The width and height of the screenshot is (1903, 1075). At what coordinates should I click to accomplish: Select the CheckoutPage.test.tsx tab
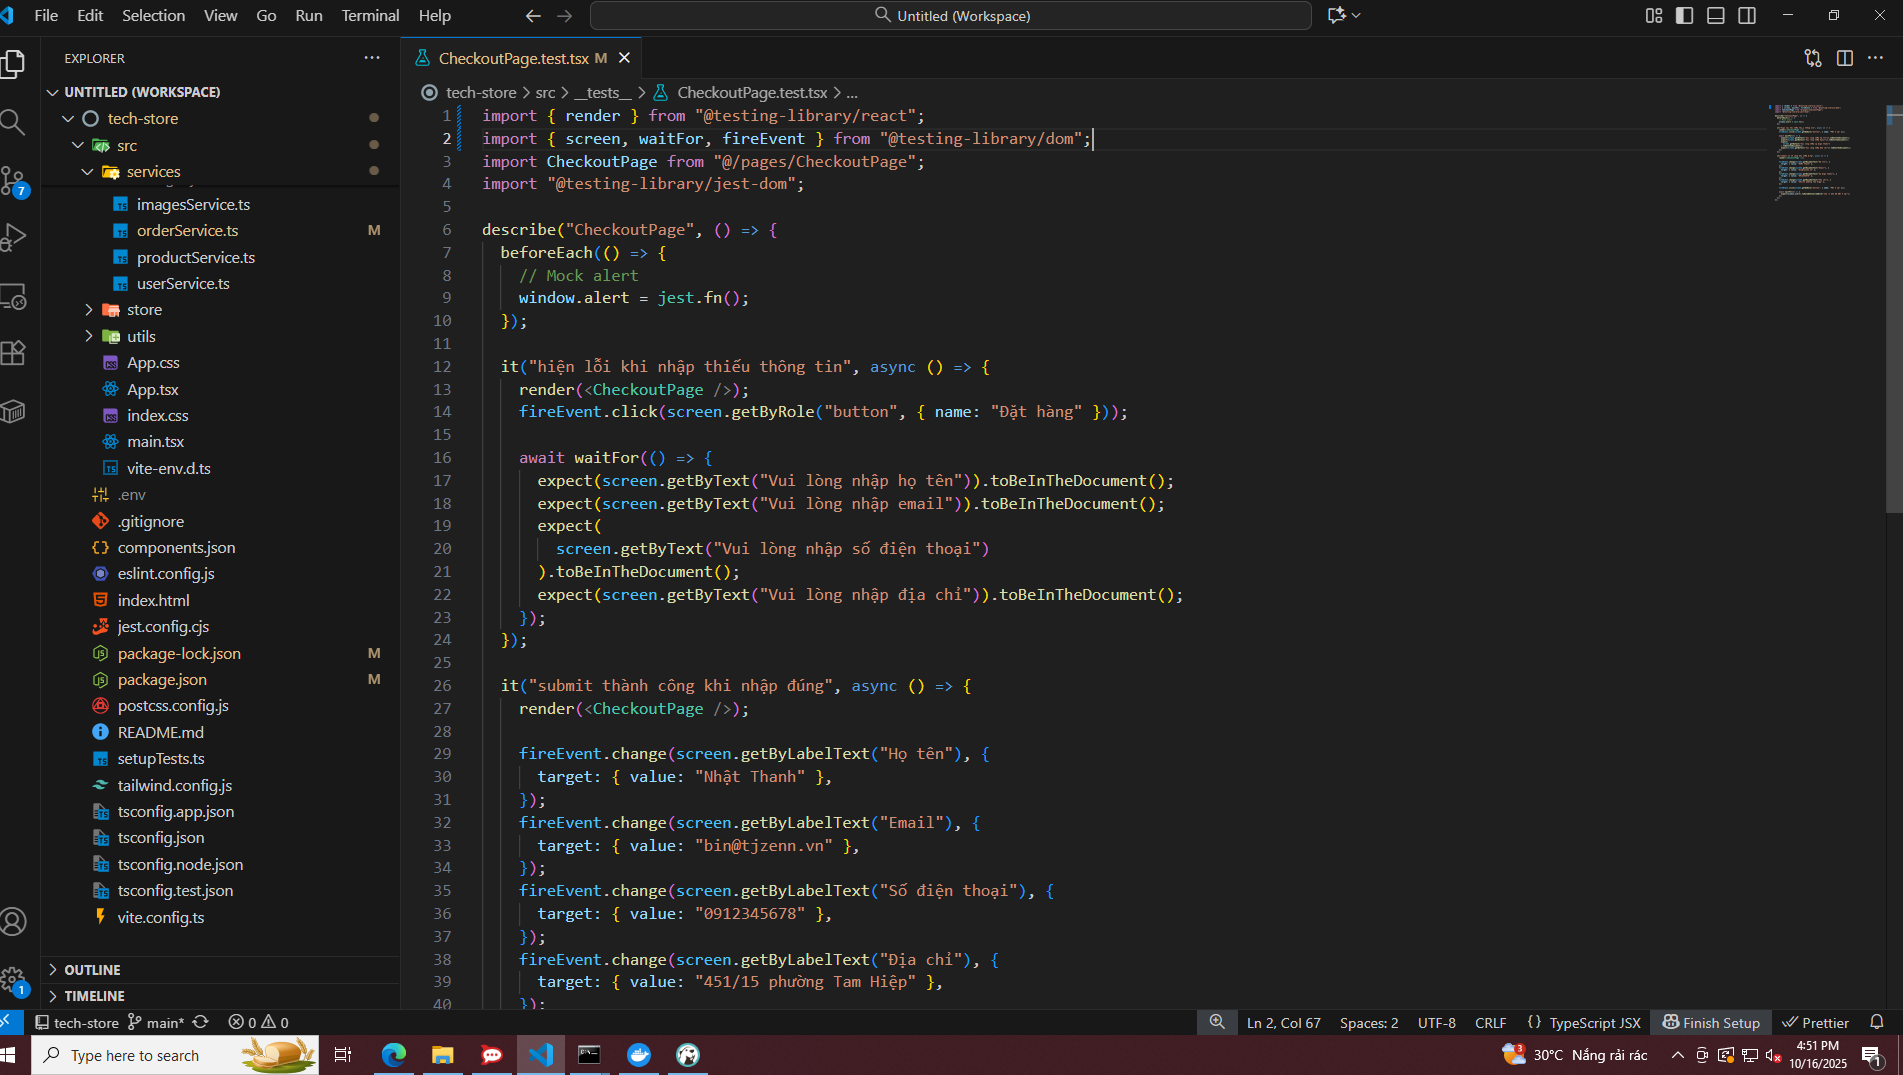point(513,58)
